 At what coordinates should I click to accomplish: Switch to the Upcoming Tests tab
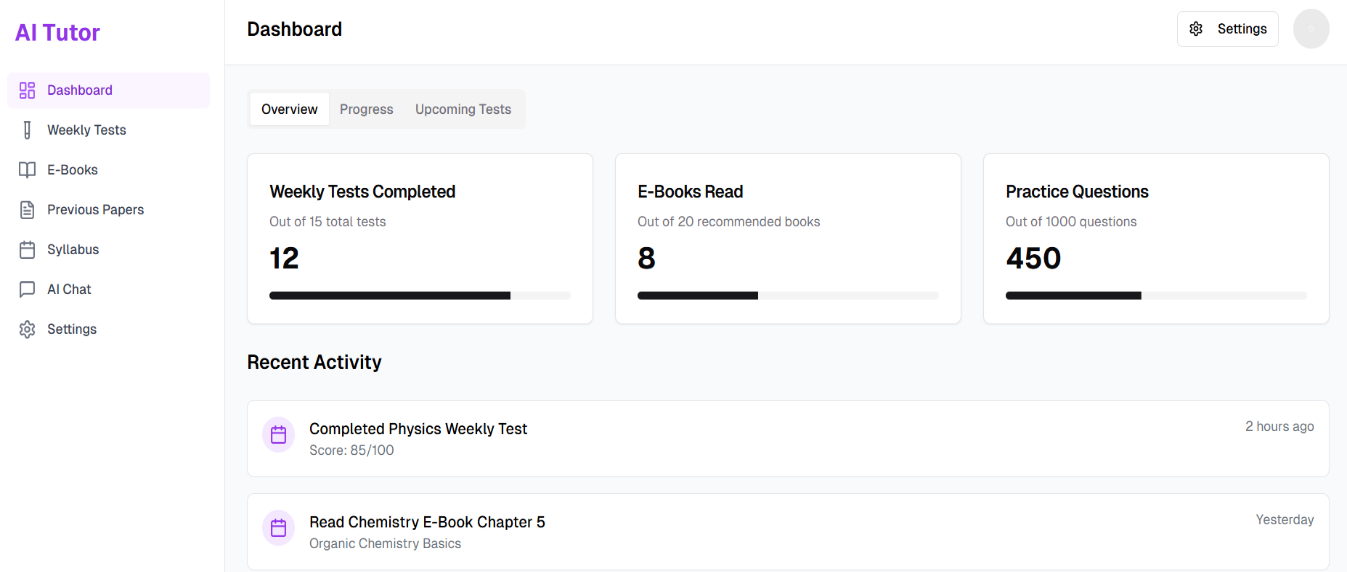(x=463, y=109)
